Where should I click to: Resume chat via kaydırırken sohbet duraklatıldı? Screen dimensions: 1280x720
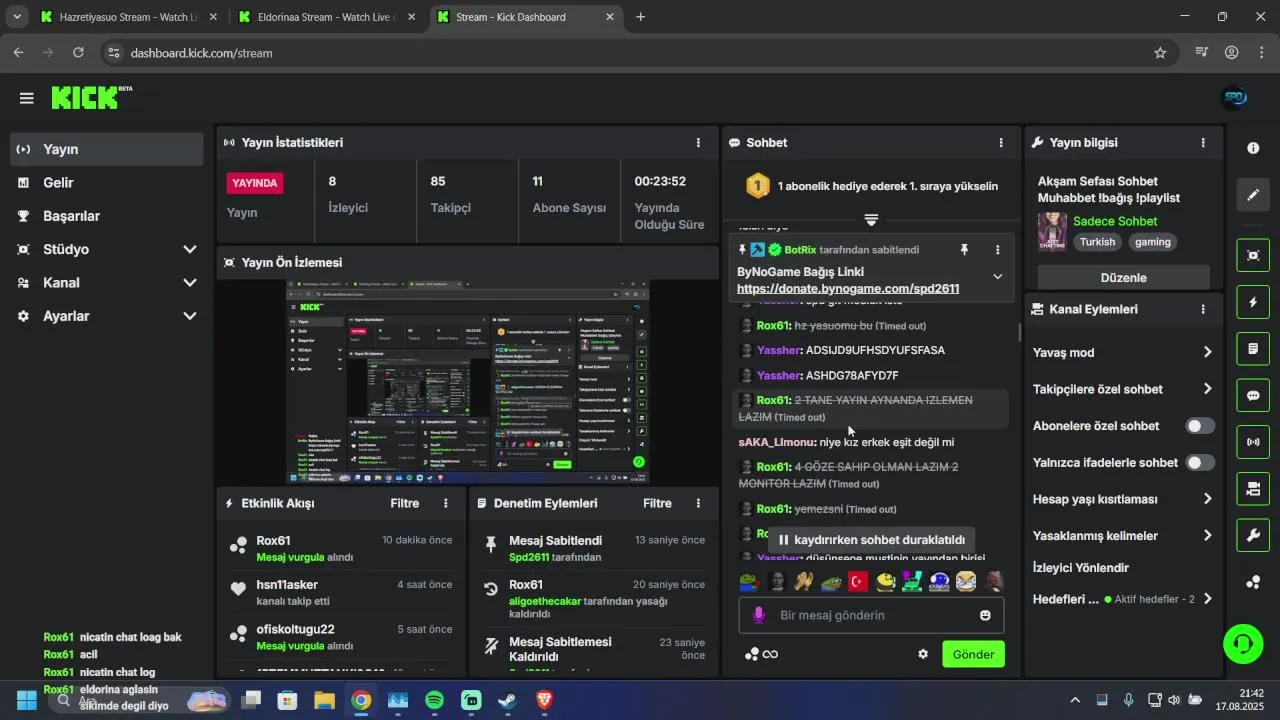871,540
